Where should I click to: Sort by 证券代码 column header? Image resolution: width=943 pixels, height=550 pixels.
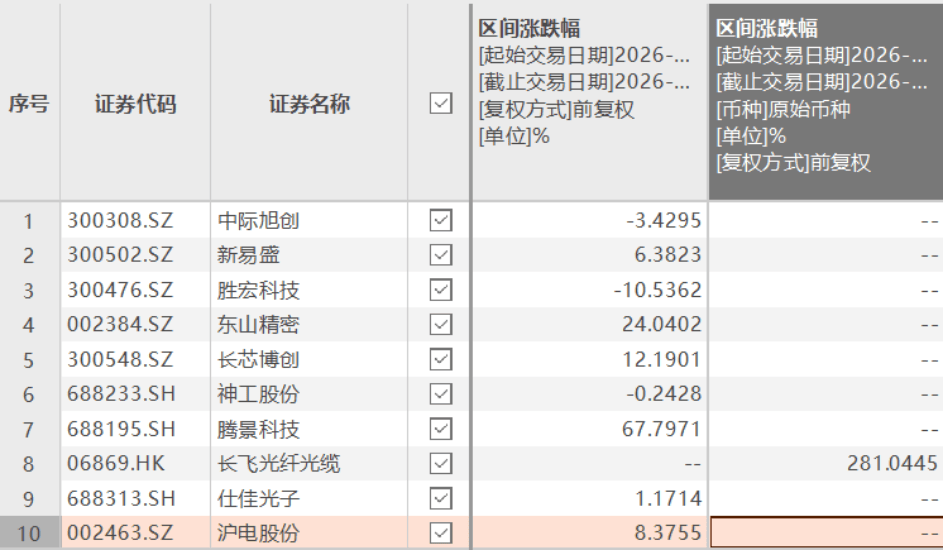pyautogui.click(x=135, y=103)
